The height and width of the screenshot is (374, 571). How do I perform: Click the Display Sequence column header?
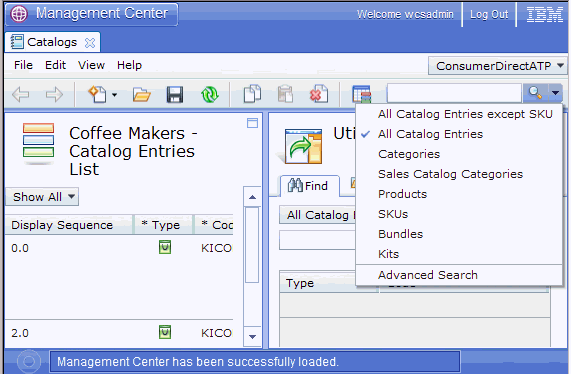click(x=68, y=225)
